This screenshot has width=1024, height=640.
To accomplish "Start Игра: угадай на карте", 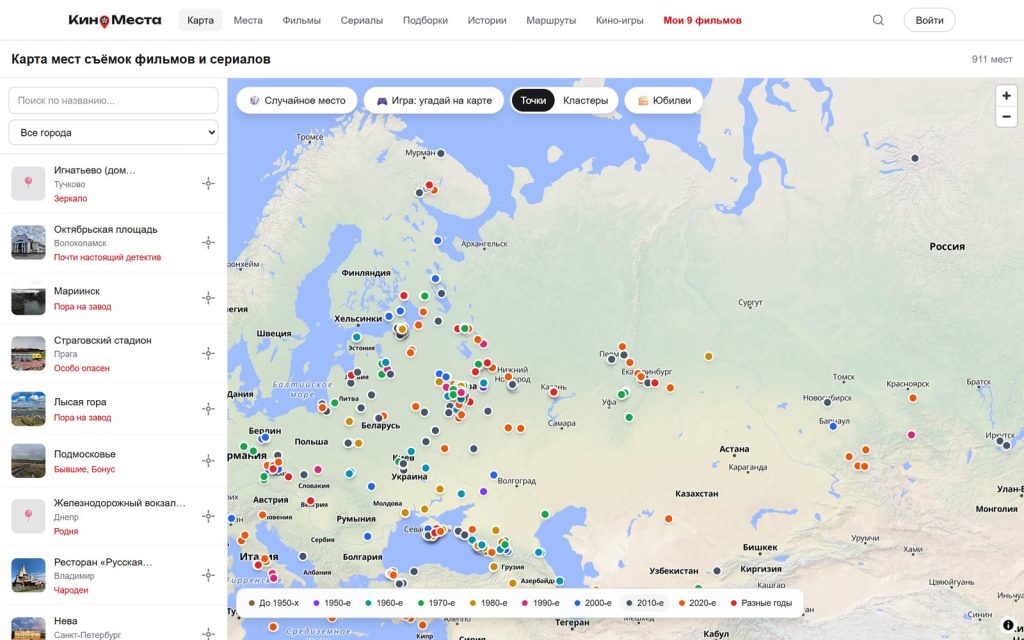I will (434, 101).
